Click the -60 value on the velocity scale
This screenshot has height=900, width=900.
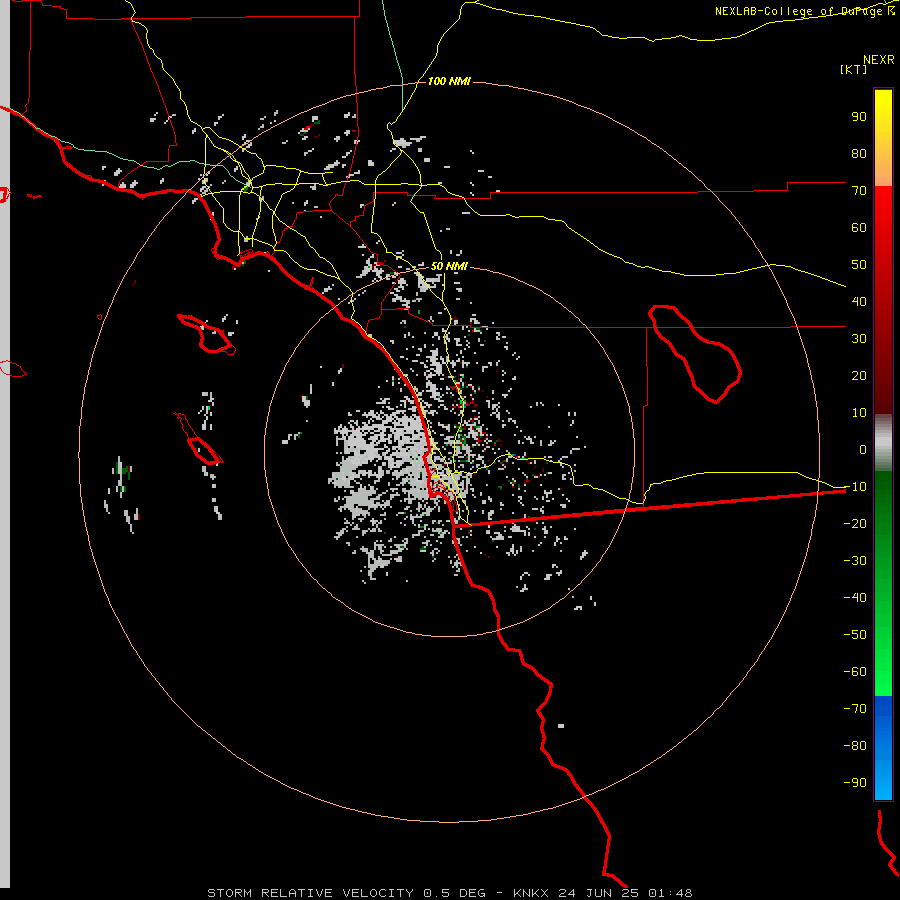tap(855, 672)
